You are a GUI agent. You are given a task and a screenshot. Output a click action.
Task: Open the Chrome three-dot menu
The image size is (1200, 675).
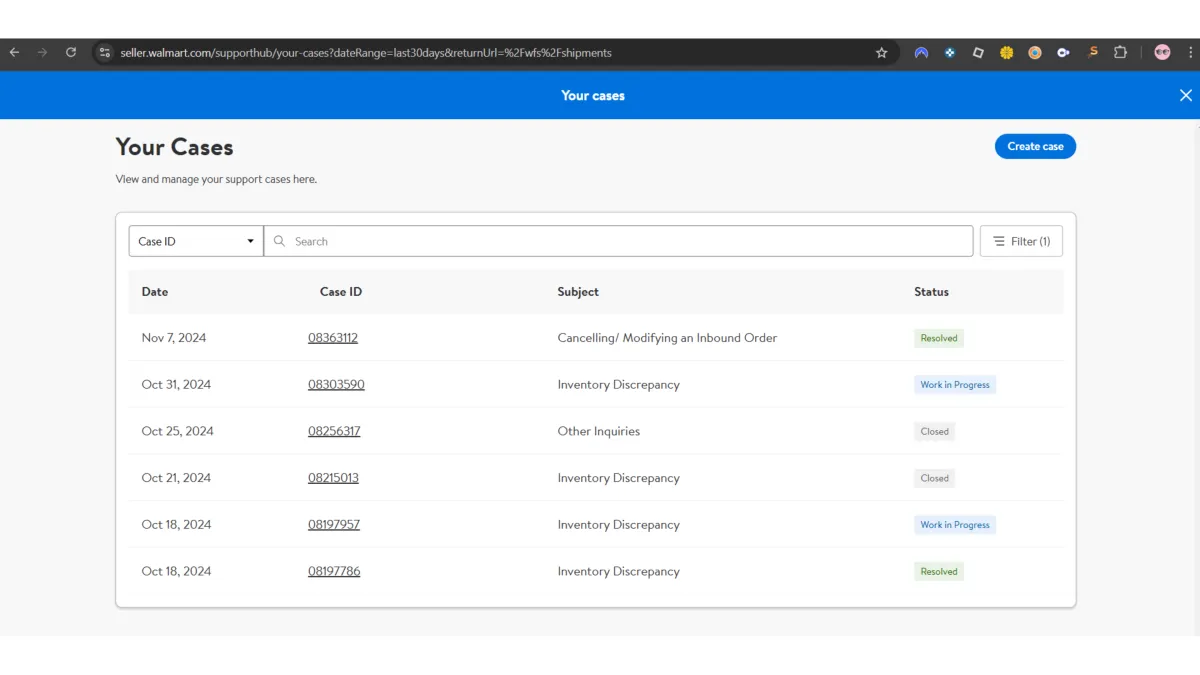[1189, 53]
